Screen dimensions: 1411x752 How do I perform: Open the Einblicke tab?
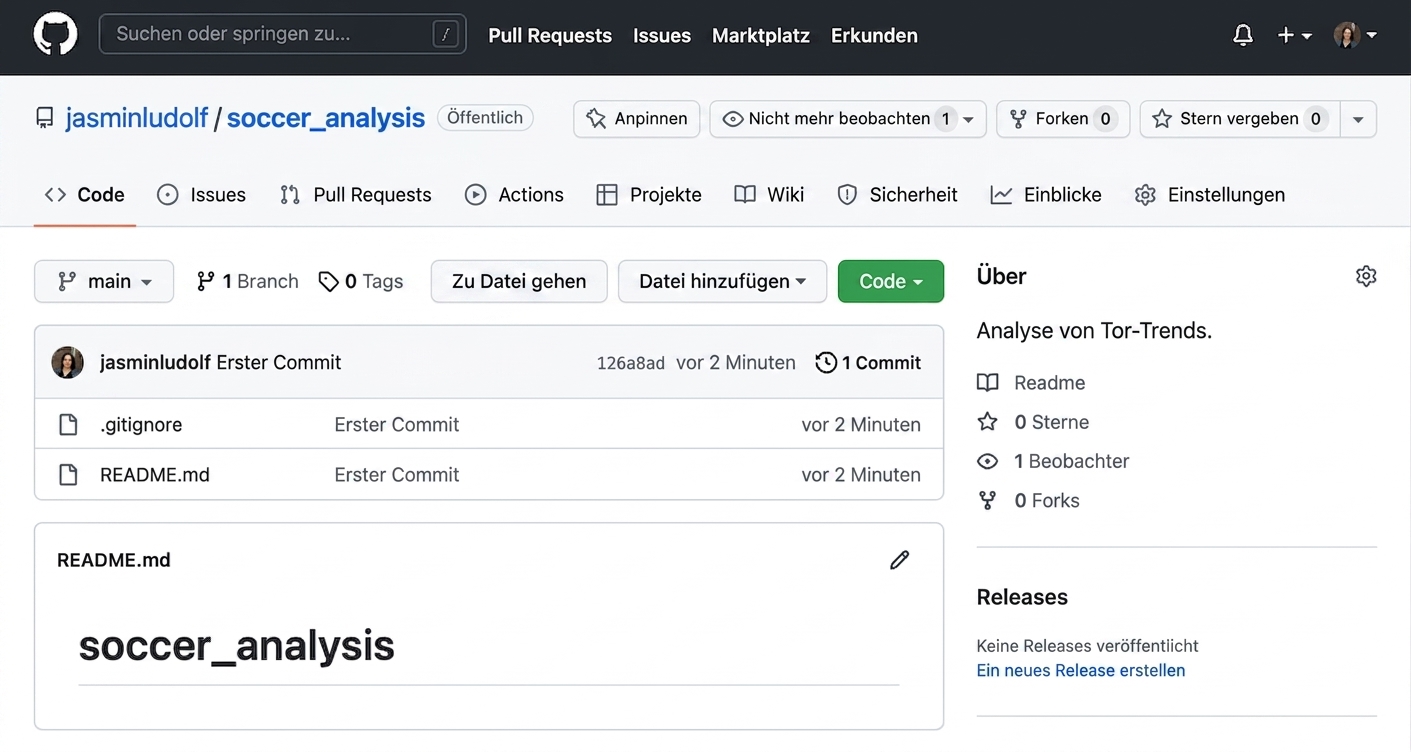[x=1046, y=195]
